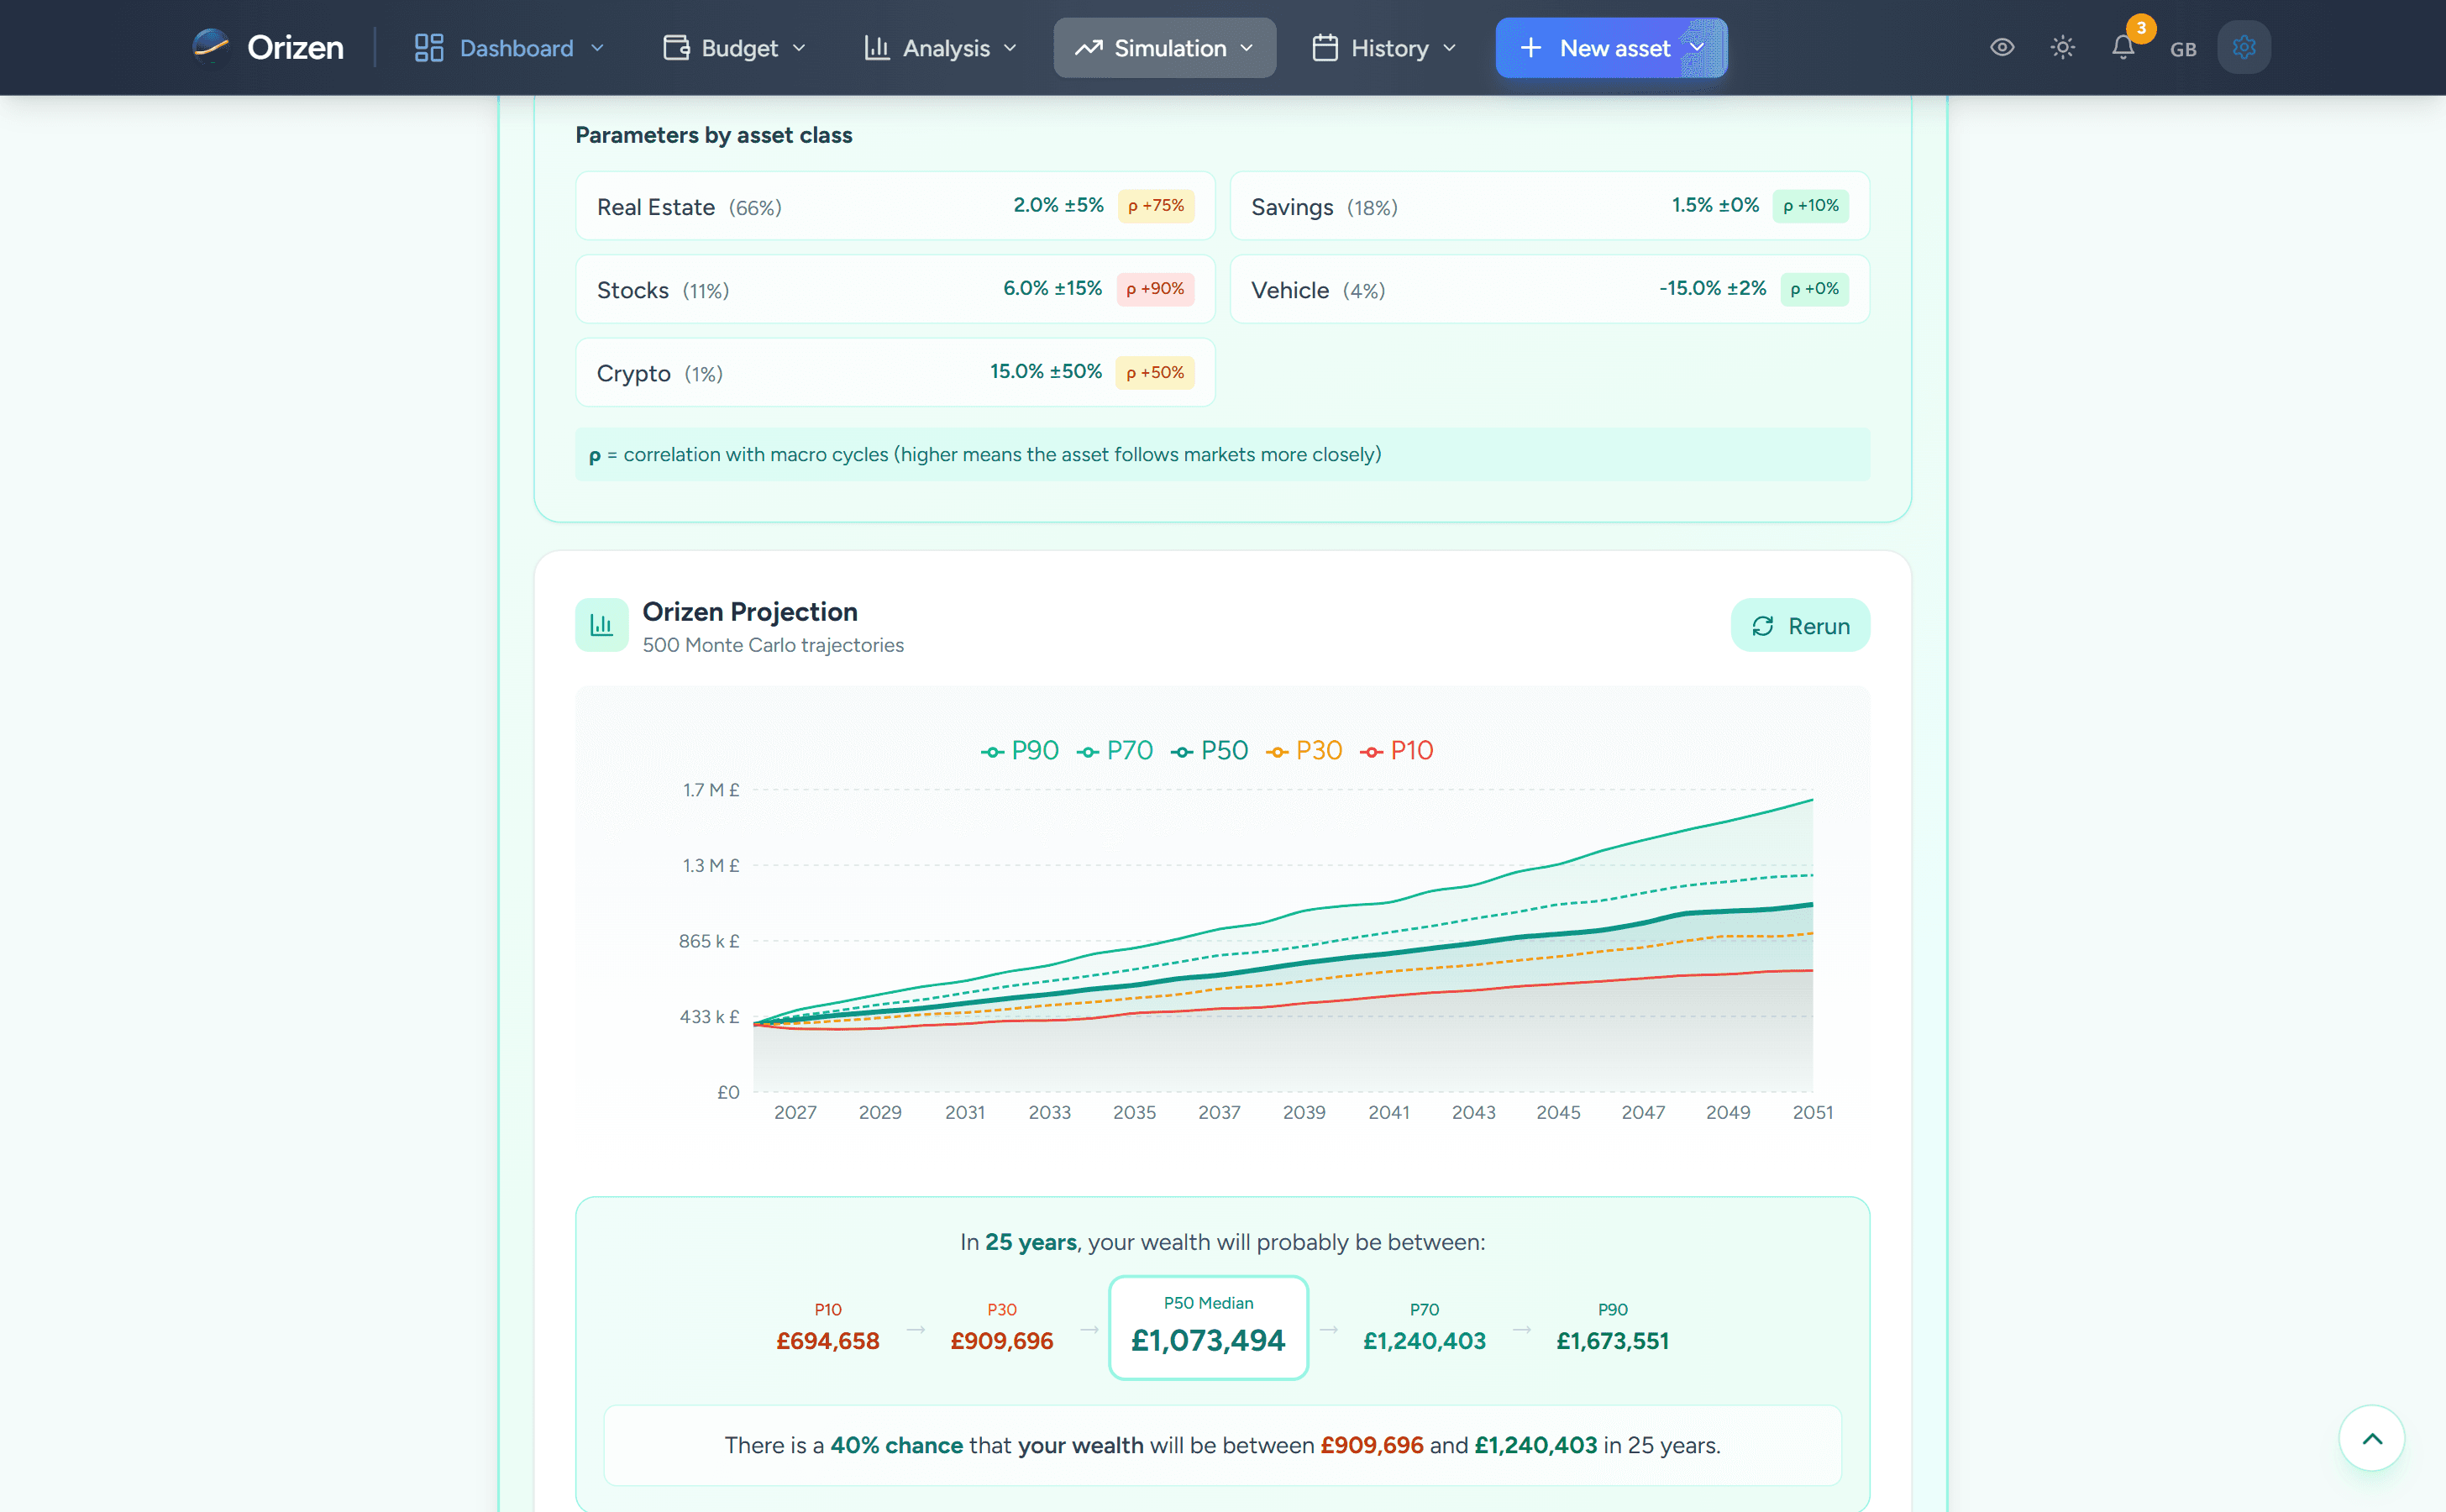Screen dimensions: 2446x1512
Task: Select the Savings parameter card
Action: [1550, 206]
